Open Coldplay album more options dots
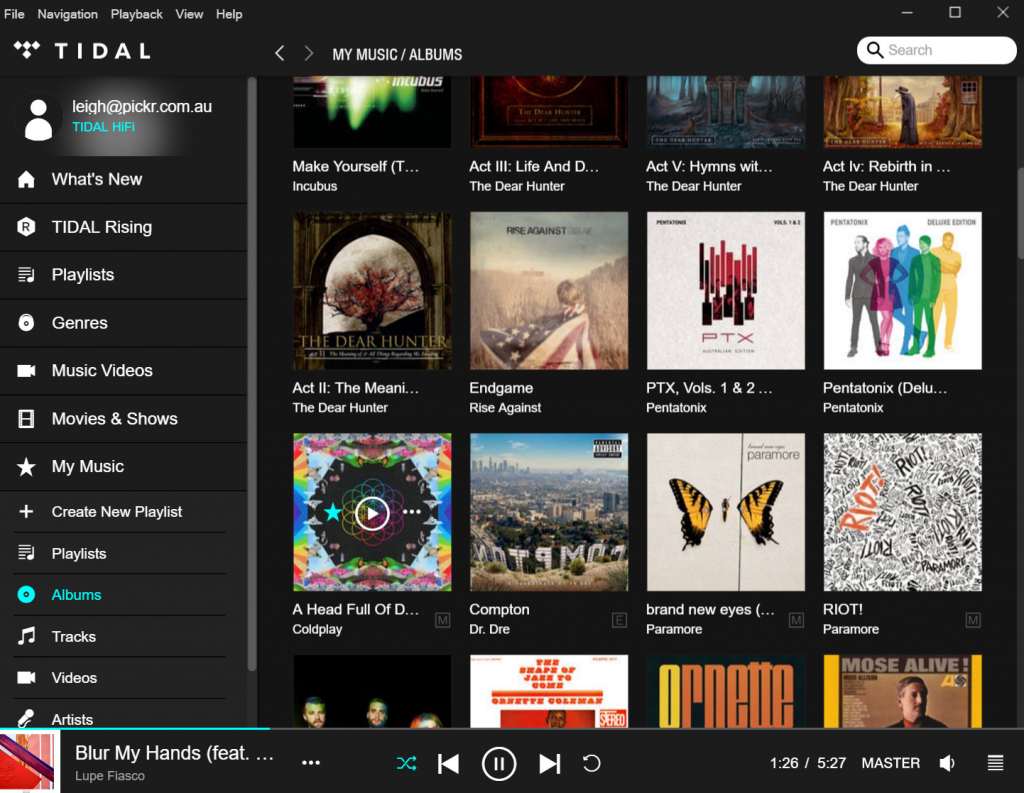The height and width of the screenshot is (793, 1024). pyautogui.click(x=411, y=512)
